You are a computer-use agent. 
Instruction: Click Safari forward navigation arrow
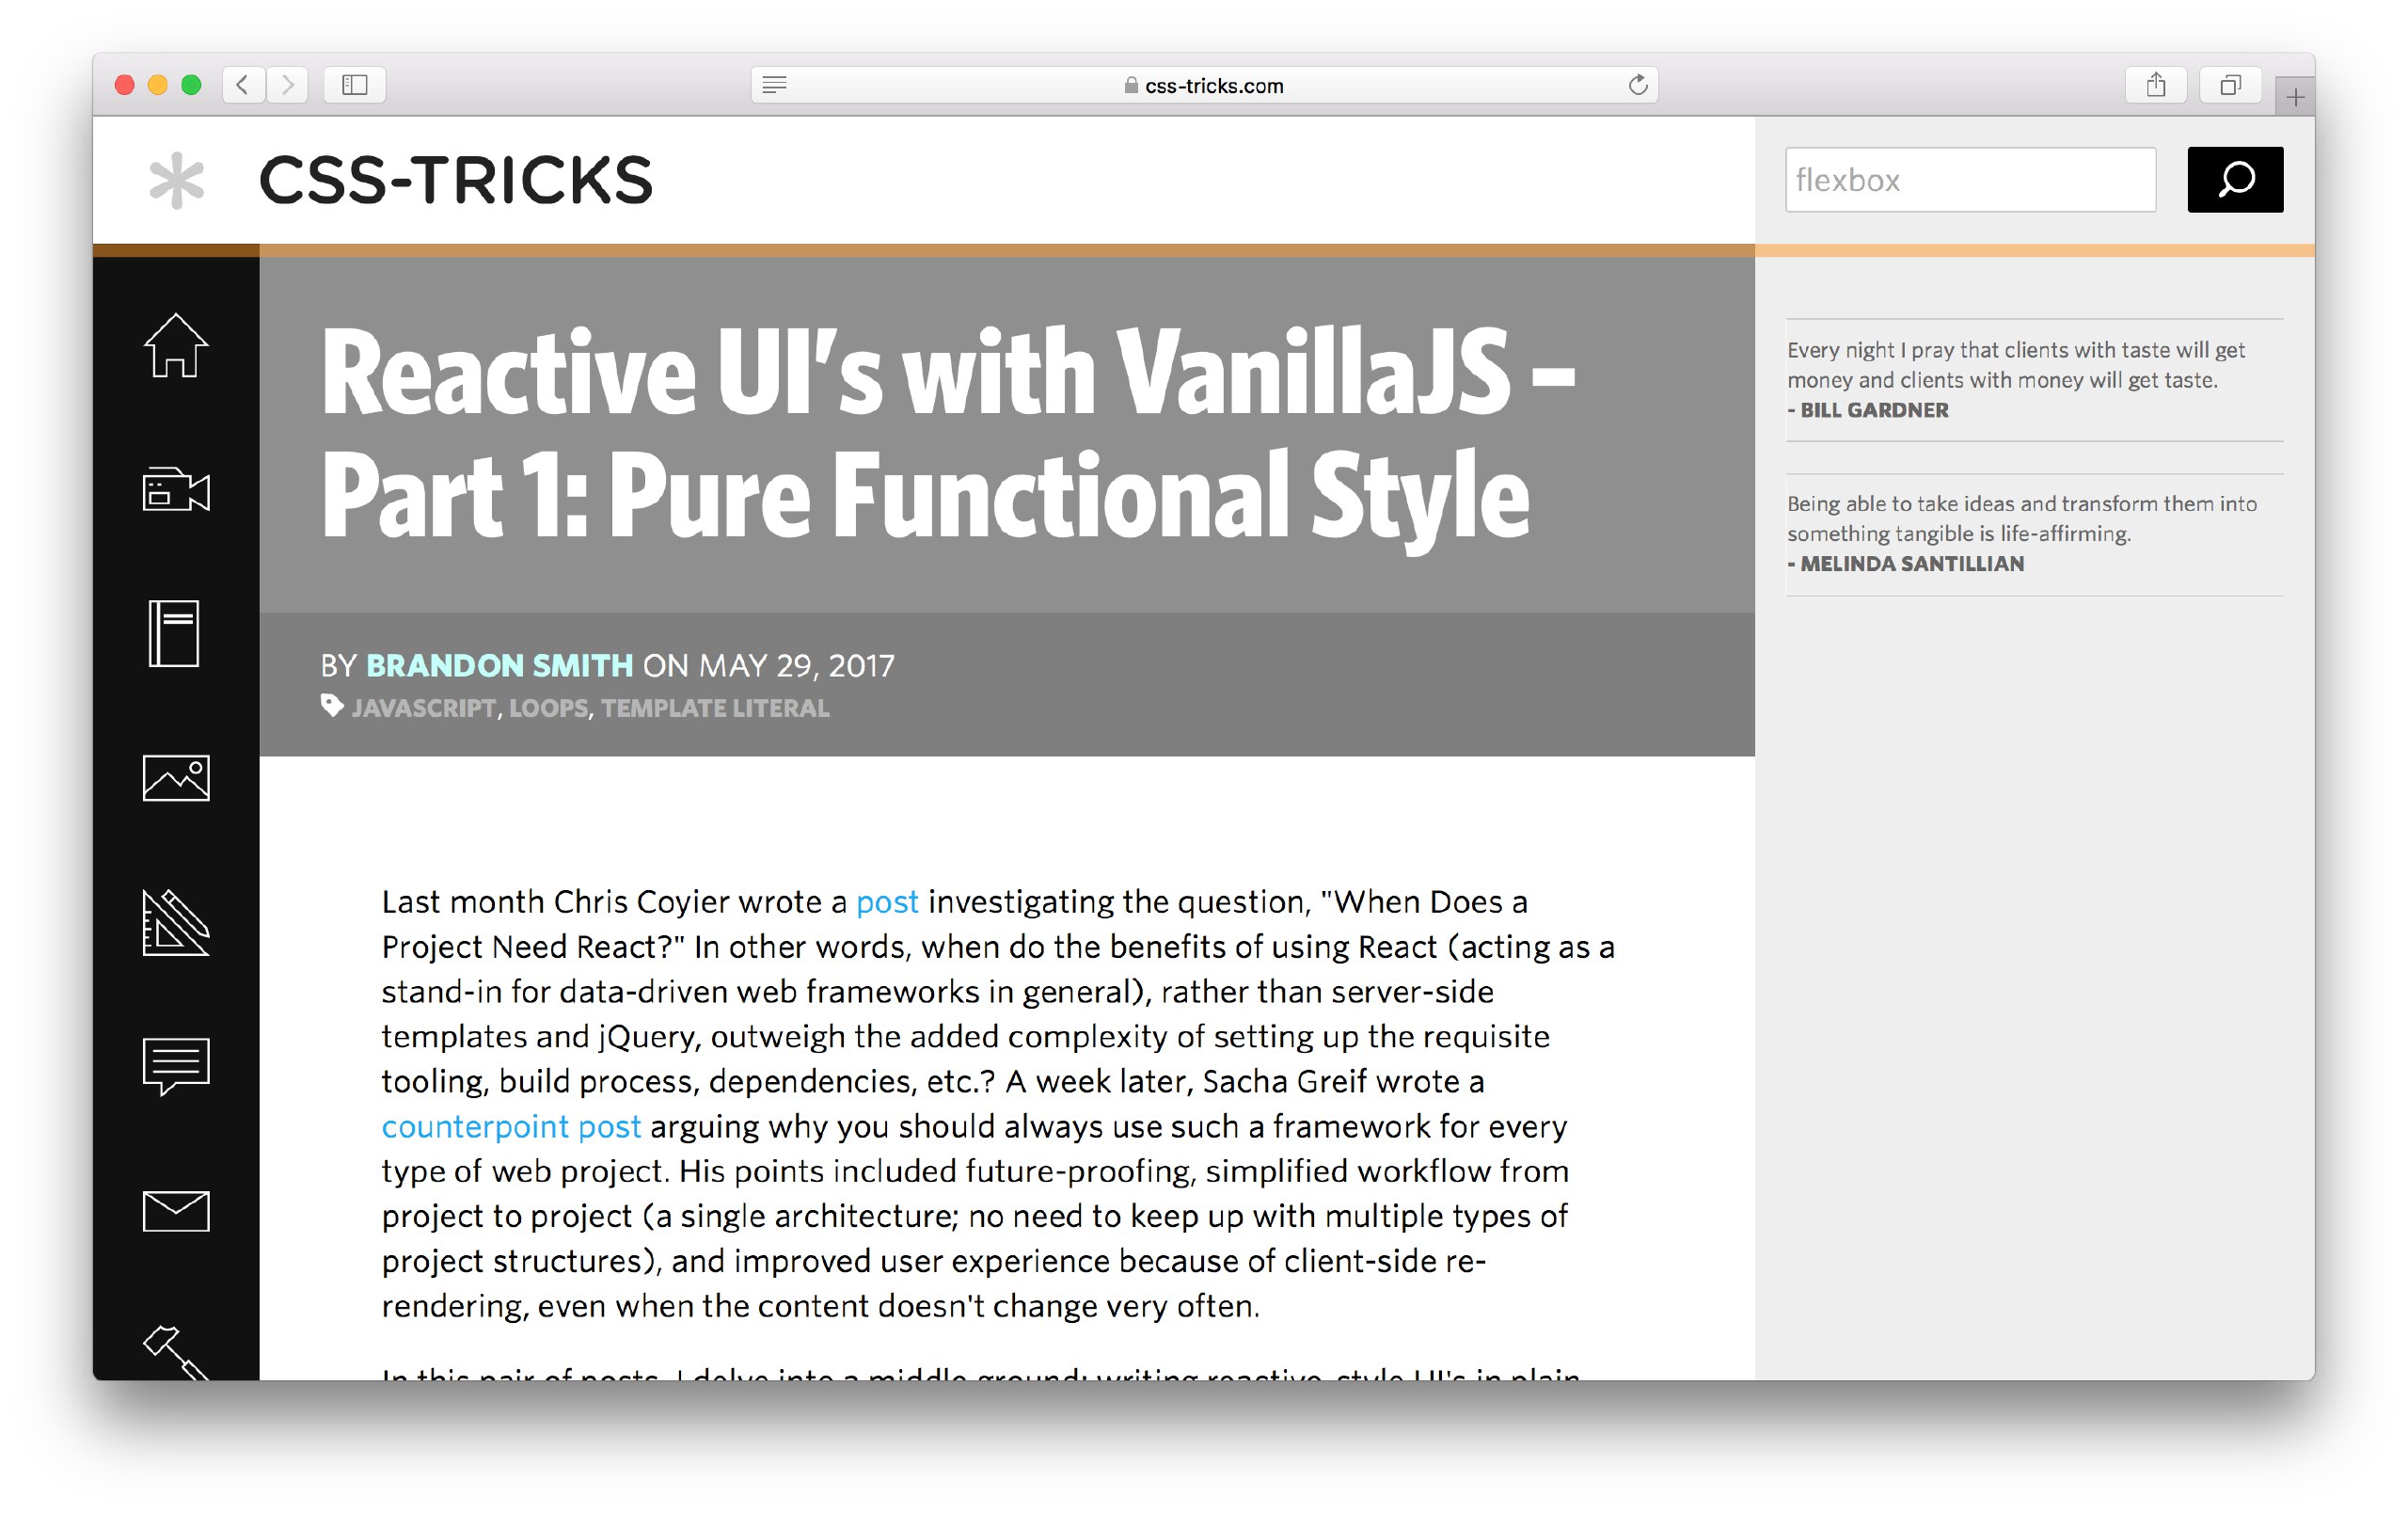click(x=287, y=84)
